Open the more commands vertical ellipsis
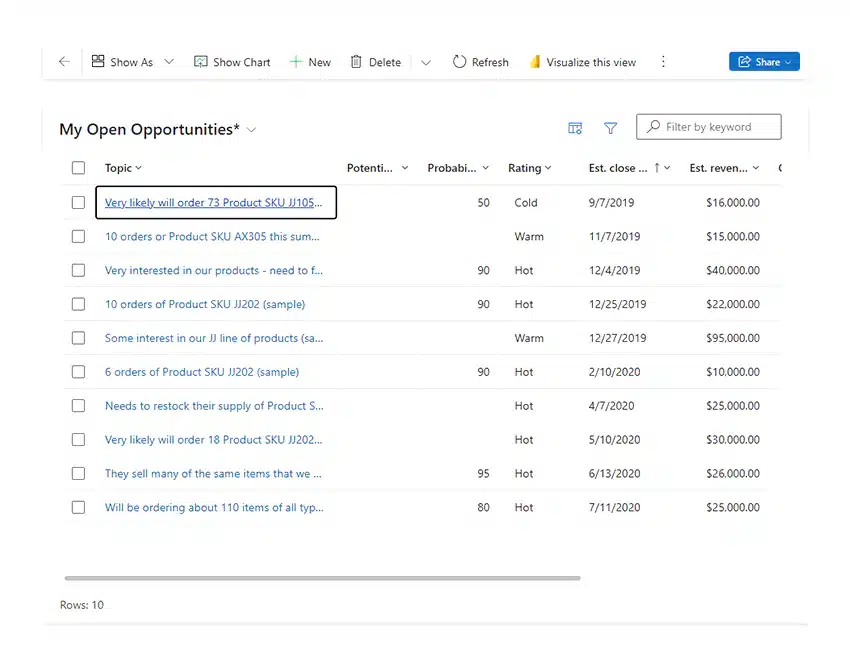Screen dimensions: 850x663 point(663,62)
